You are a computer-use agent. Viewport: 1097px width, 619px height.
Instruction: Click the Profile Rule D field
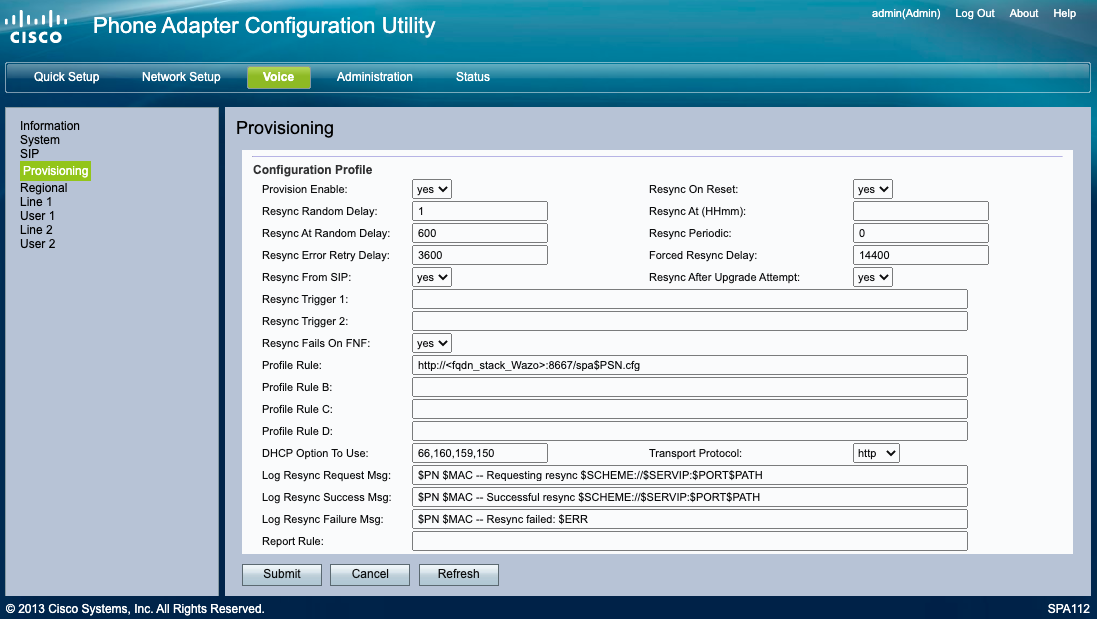690,432
